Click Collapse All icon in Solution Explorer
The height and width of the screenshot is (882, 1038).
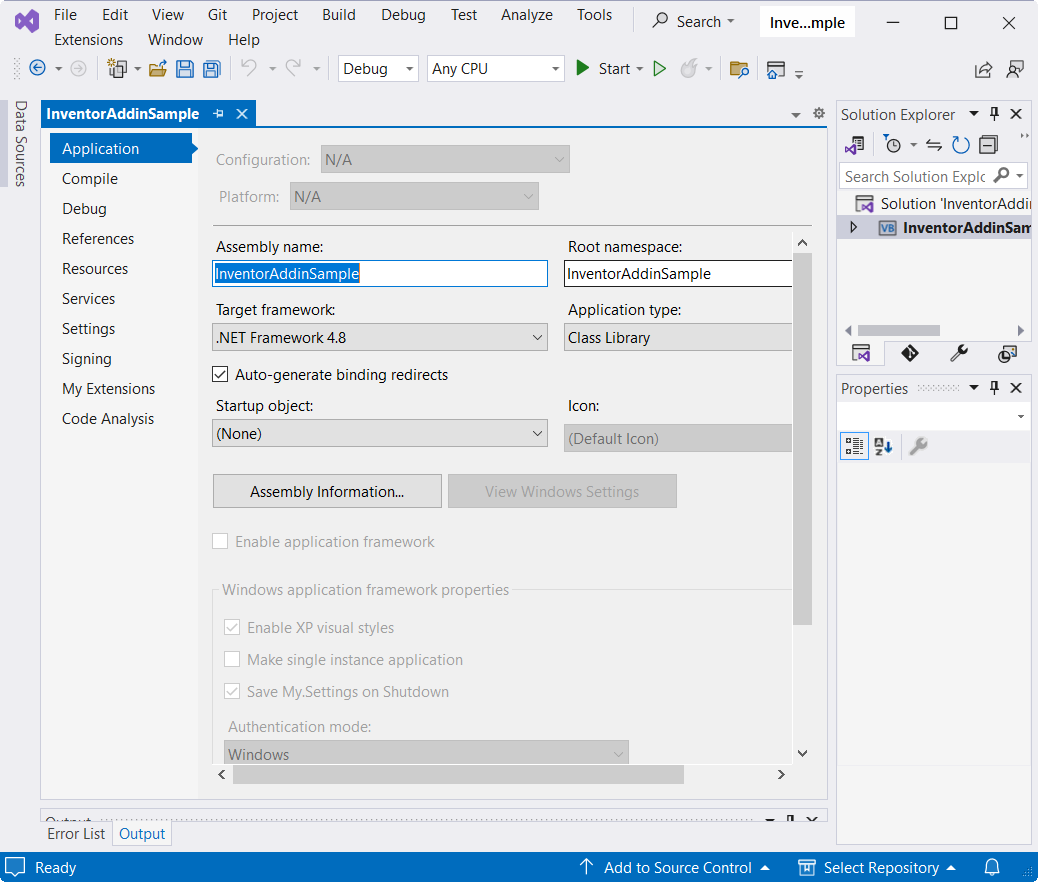[x=988, y=145]
